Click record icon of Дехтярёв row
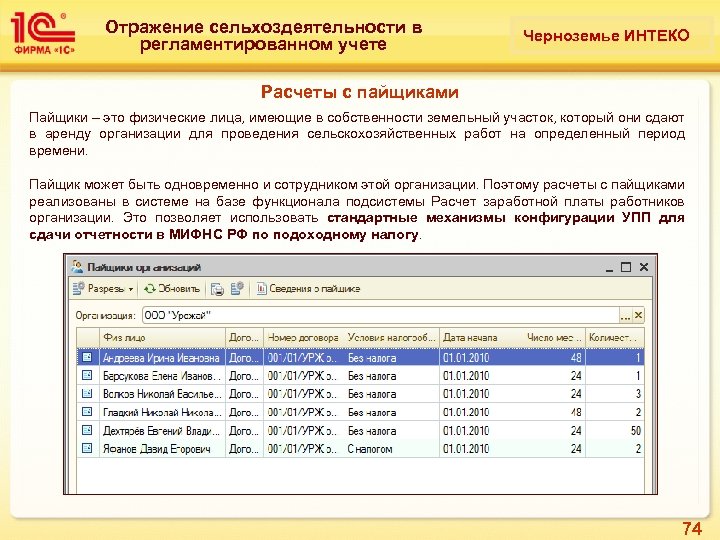The image size is (720, 540). 87,430
